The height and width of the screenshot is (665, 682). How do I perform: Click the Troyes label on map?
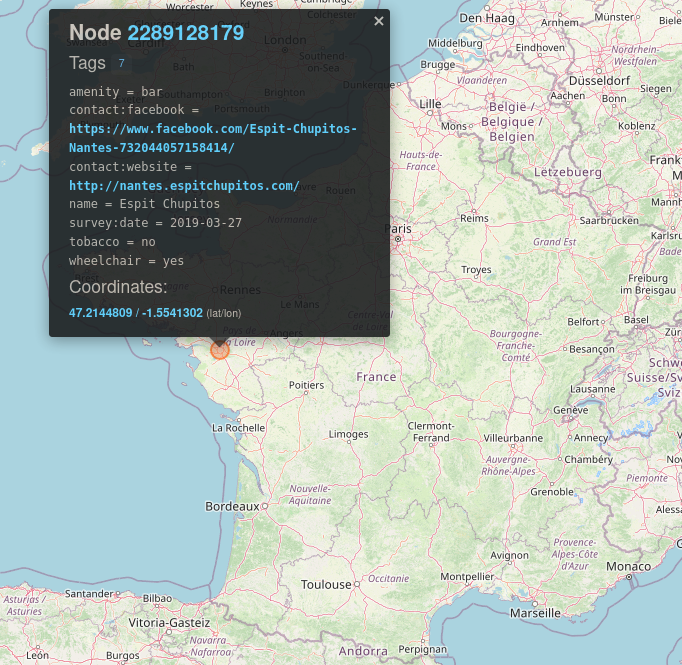[476, 270]
